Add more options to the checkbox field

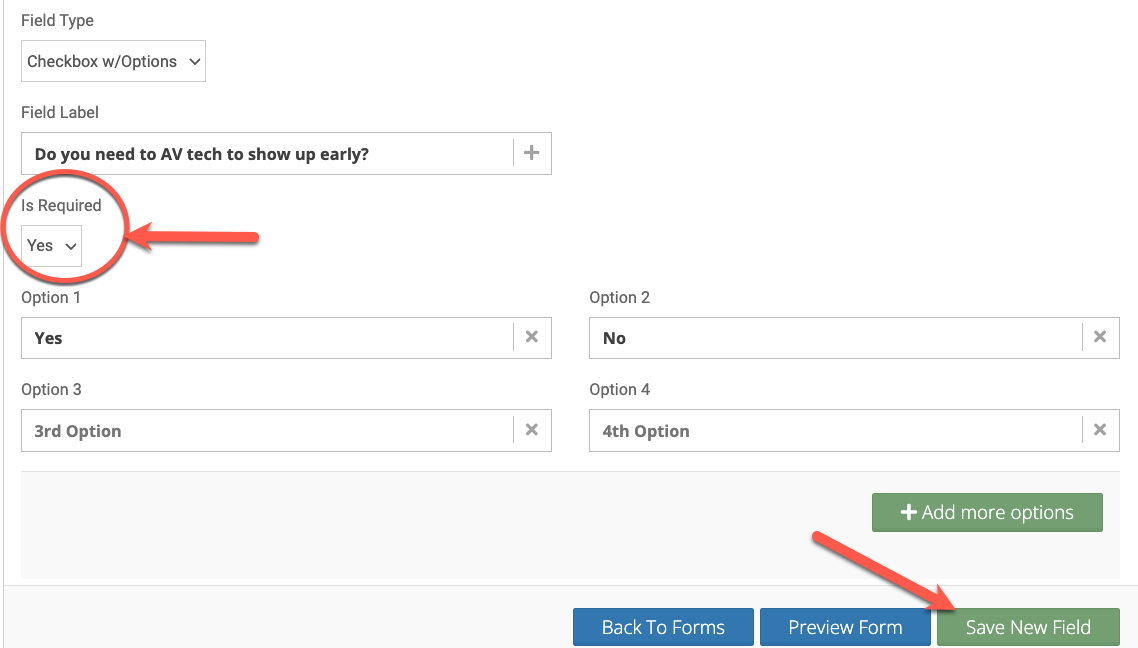click(x=987, y=512)
